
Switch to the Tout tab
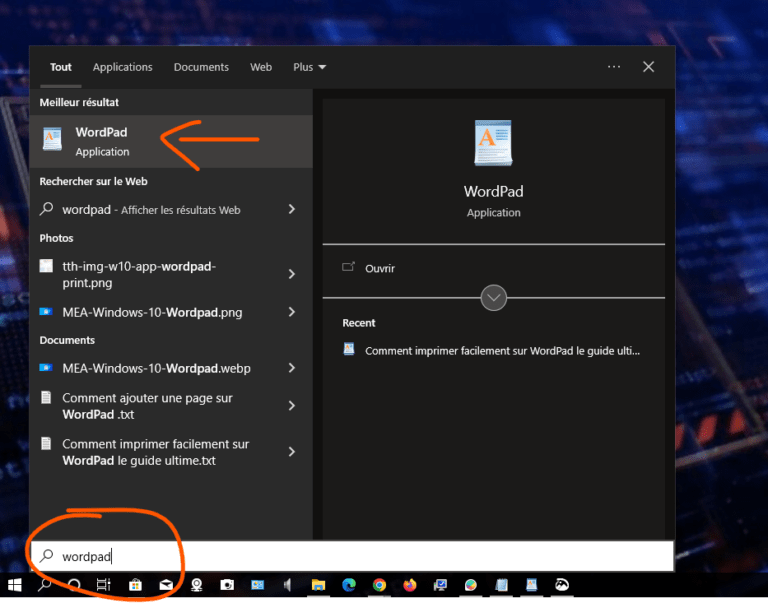61,67
